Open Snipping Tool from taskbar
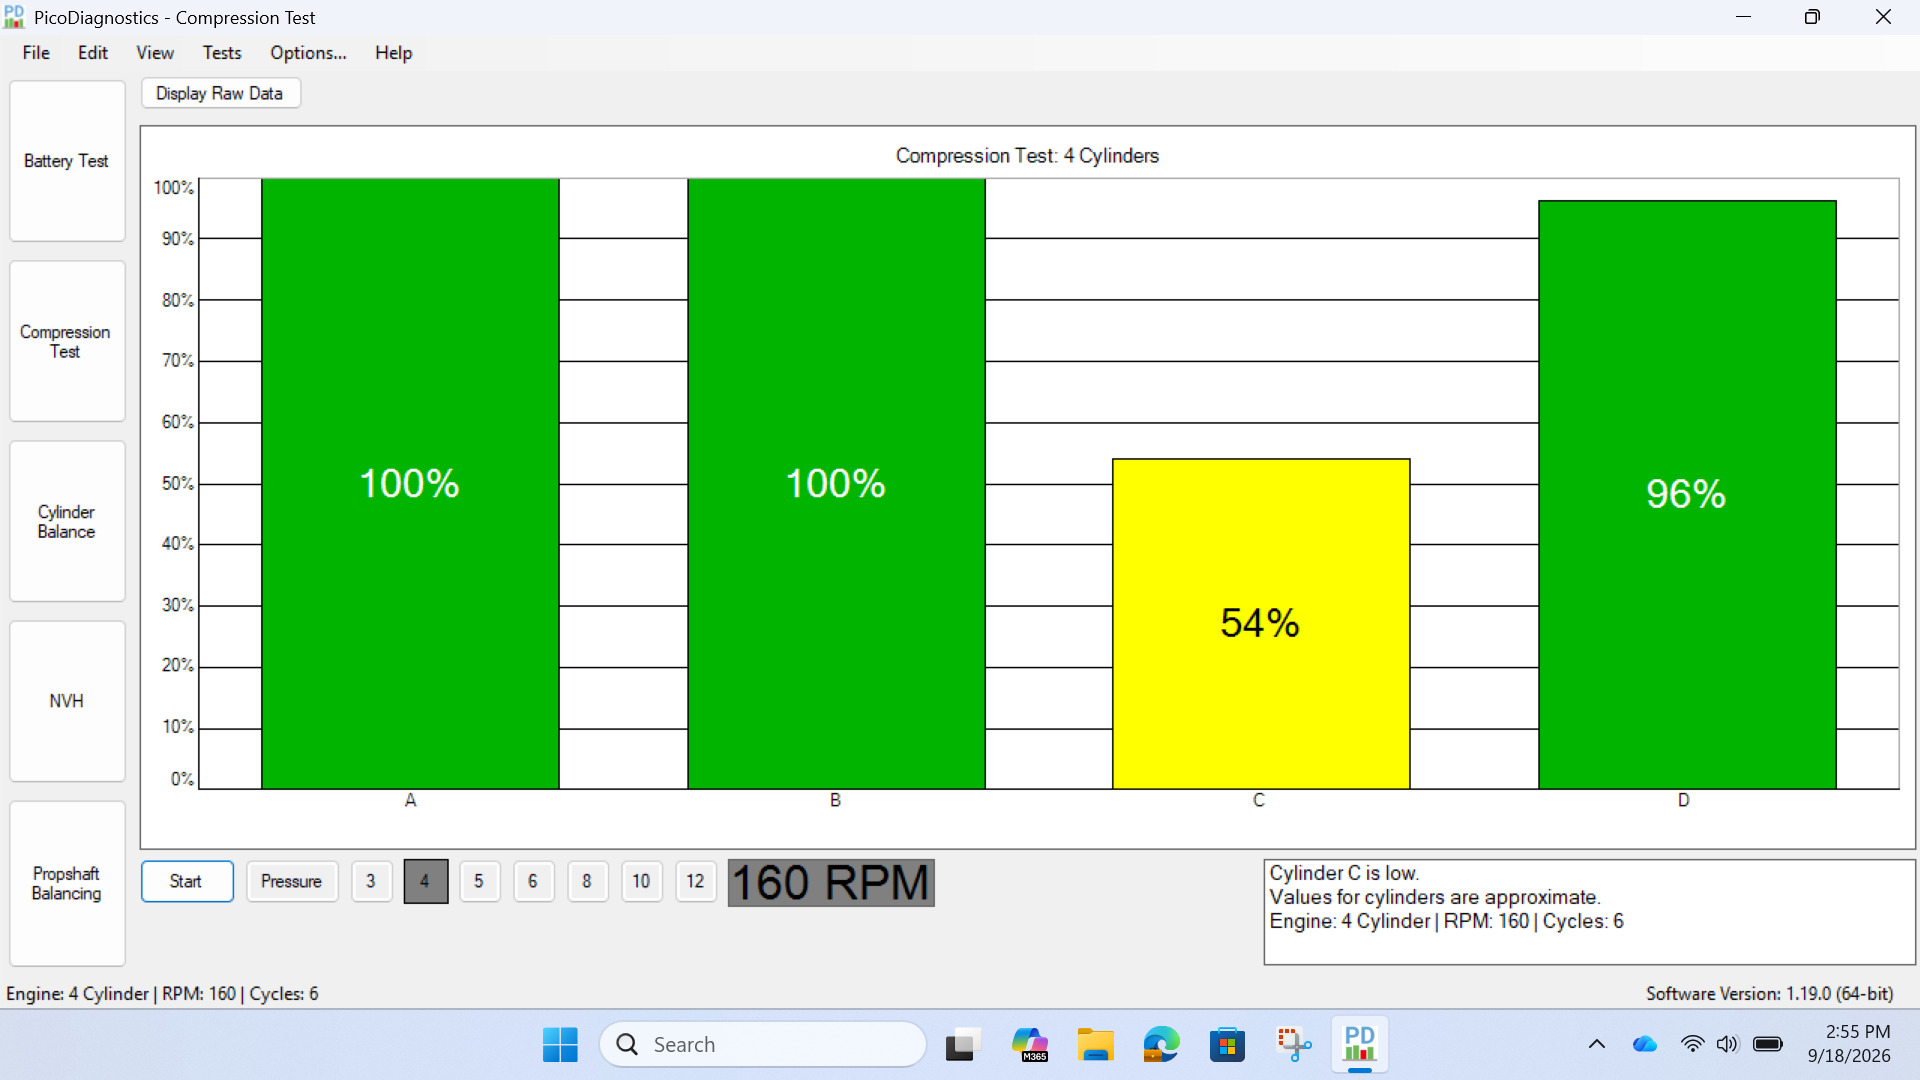 [x=1294, y=1045]
